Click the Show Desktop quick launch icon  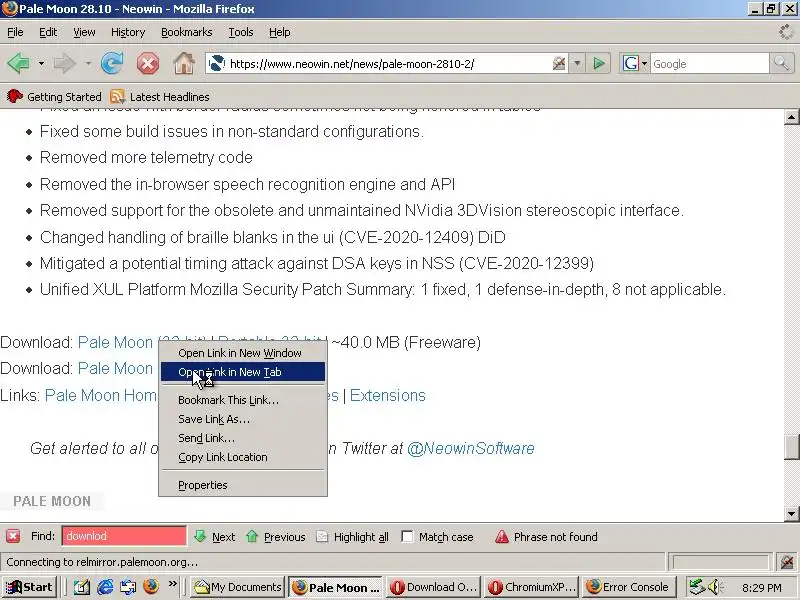[82, 587]
